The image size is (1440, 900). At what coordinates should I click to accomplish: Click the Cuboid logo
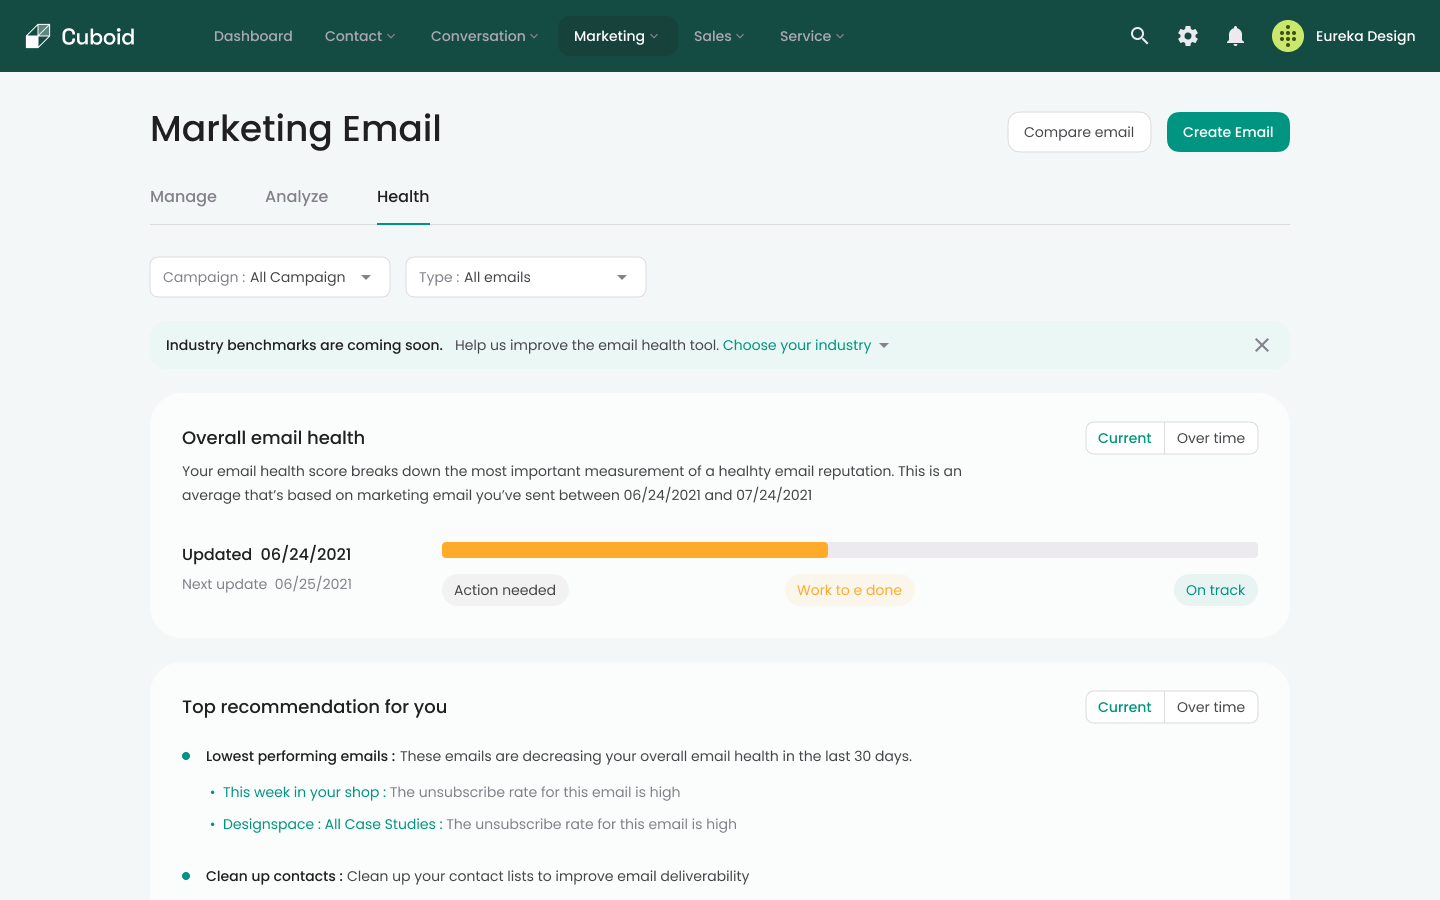tap(79, 36)
